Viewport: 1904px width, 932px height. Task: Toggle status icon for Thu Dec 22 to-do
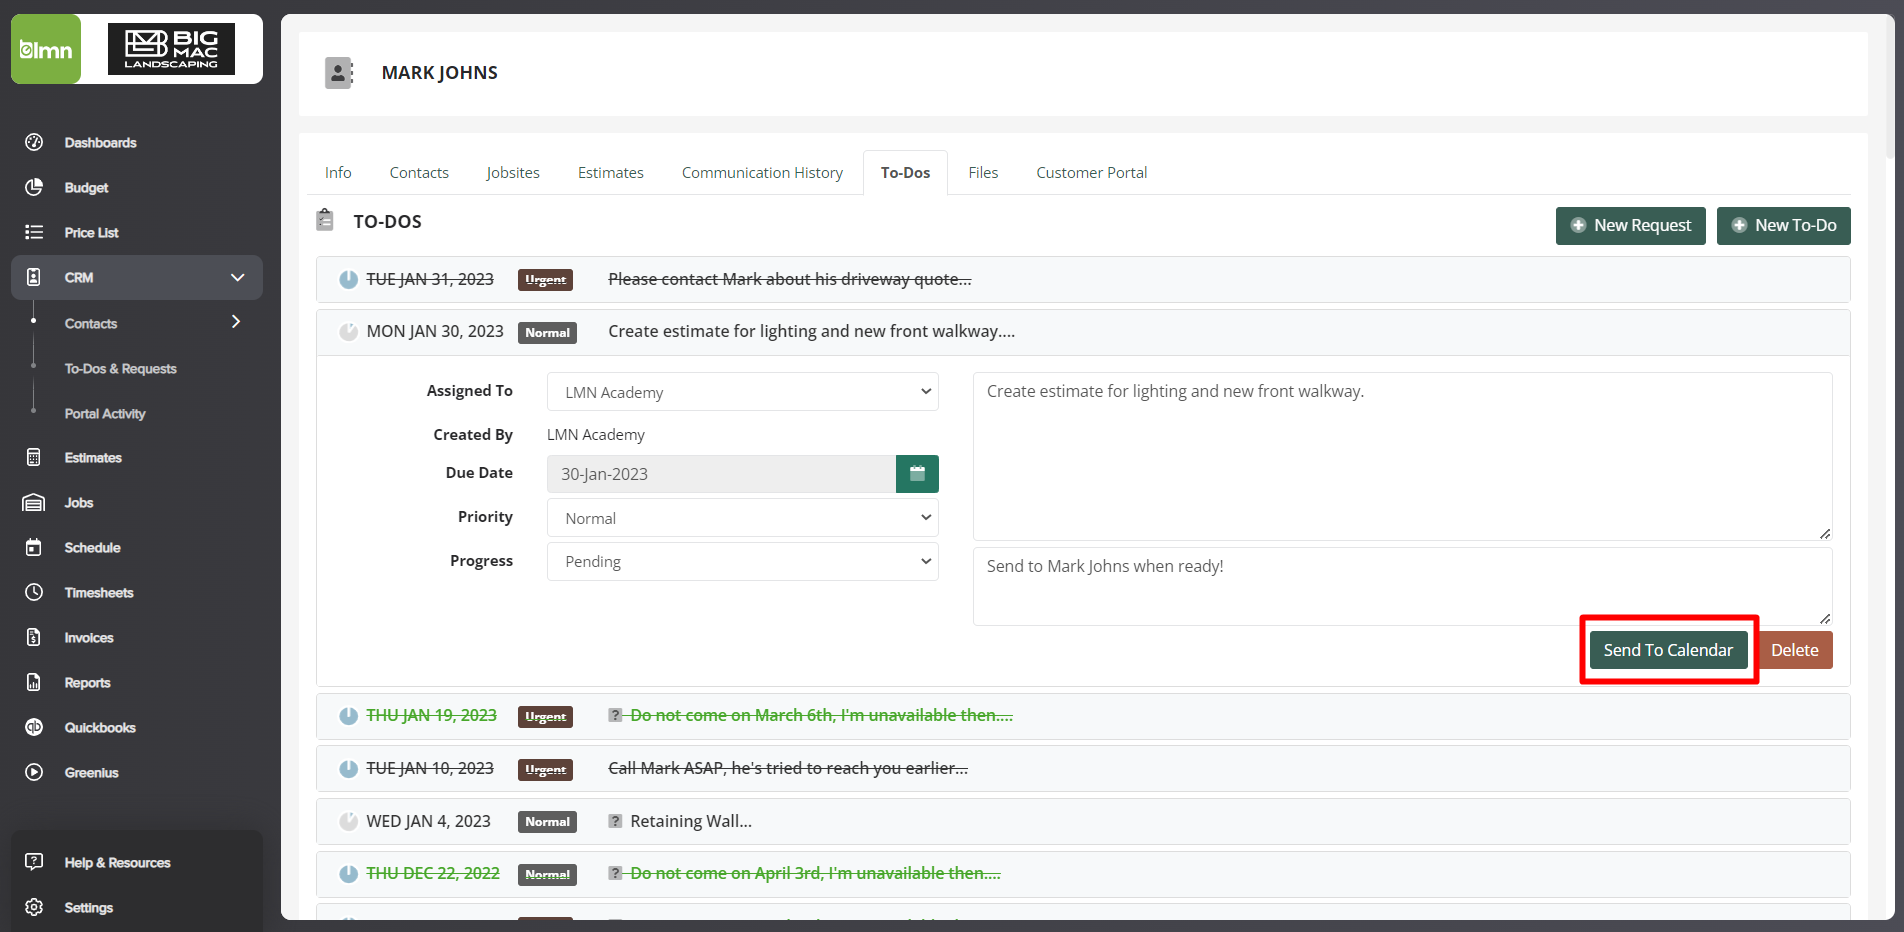pos(348,874)
